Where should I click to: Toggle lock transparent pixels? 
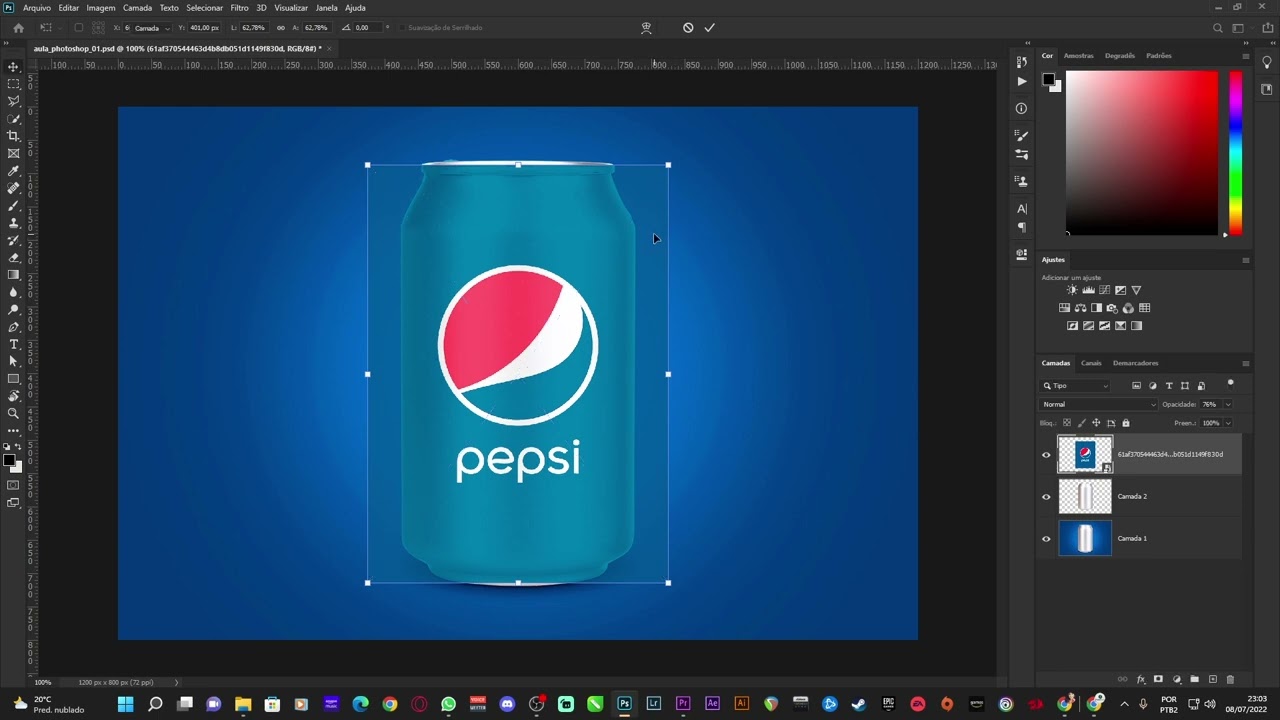click(1067, 423)
